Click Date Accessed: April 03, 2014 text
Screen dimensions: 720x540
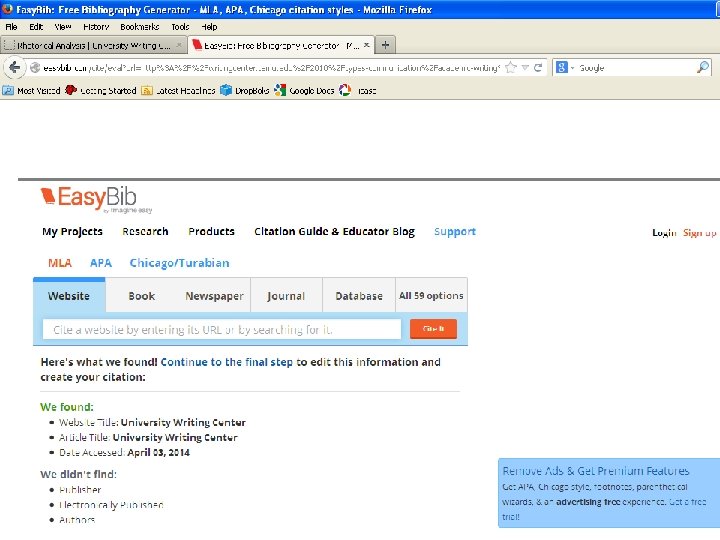coord(124,452)
